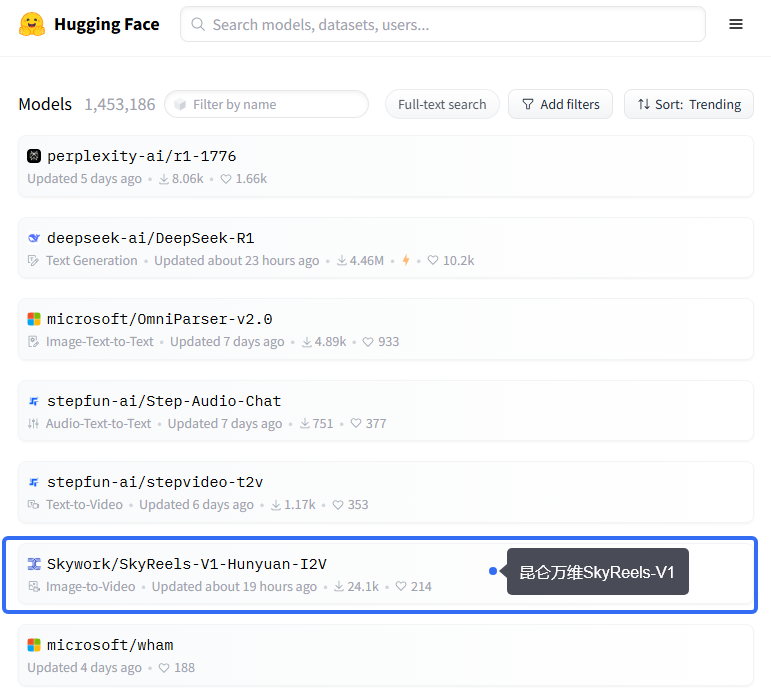This screenshot has height=692, width=771.
Task: Click the Image-to-Video task icon
Action: pos(33,586)
